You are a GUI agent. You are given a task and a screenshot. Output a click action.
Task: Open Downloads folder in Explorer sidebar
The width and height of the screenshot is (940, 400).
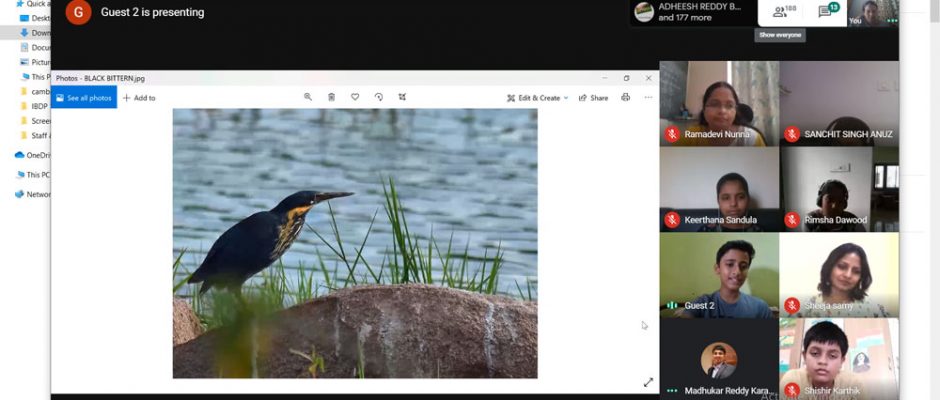[35, 33]
